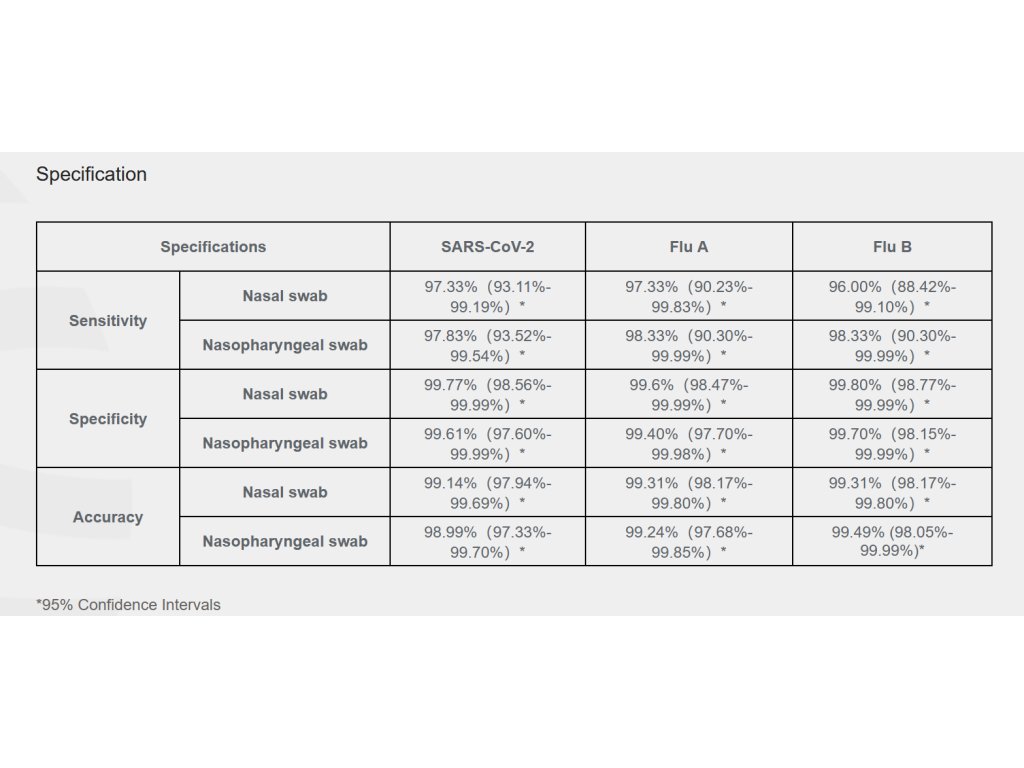Click the Specification section heading

coord(91,174)
